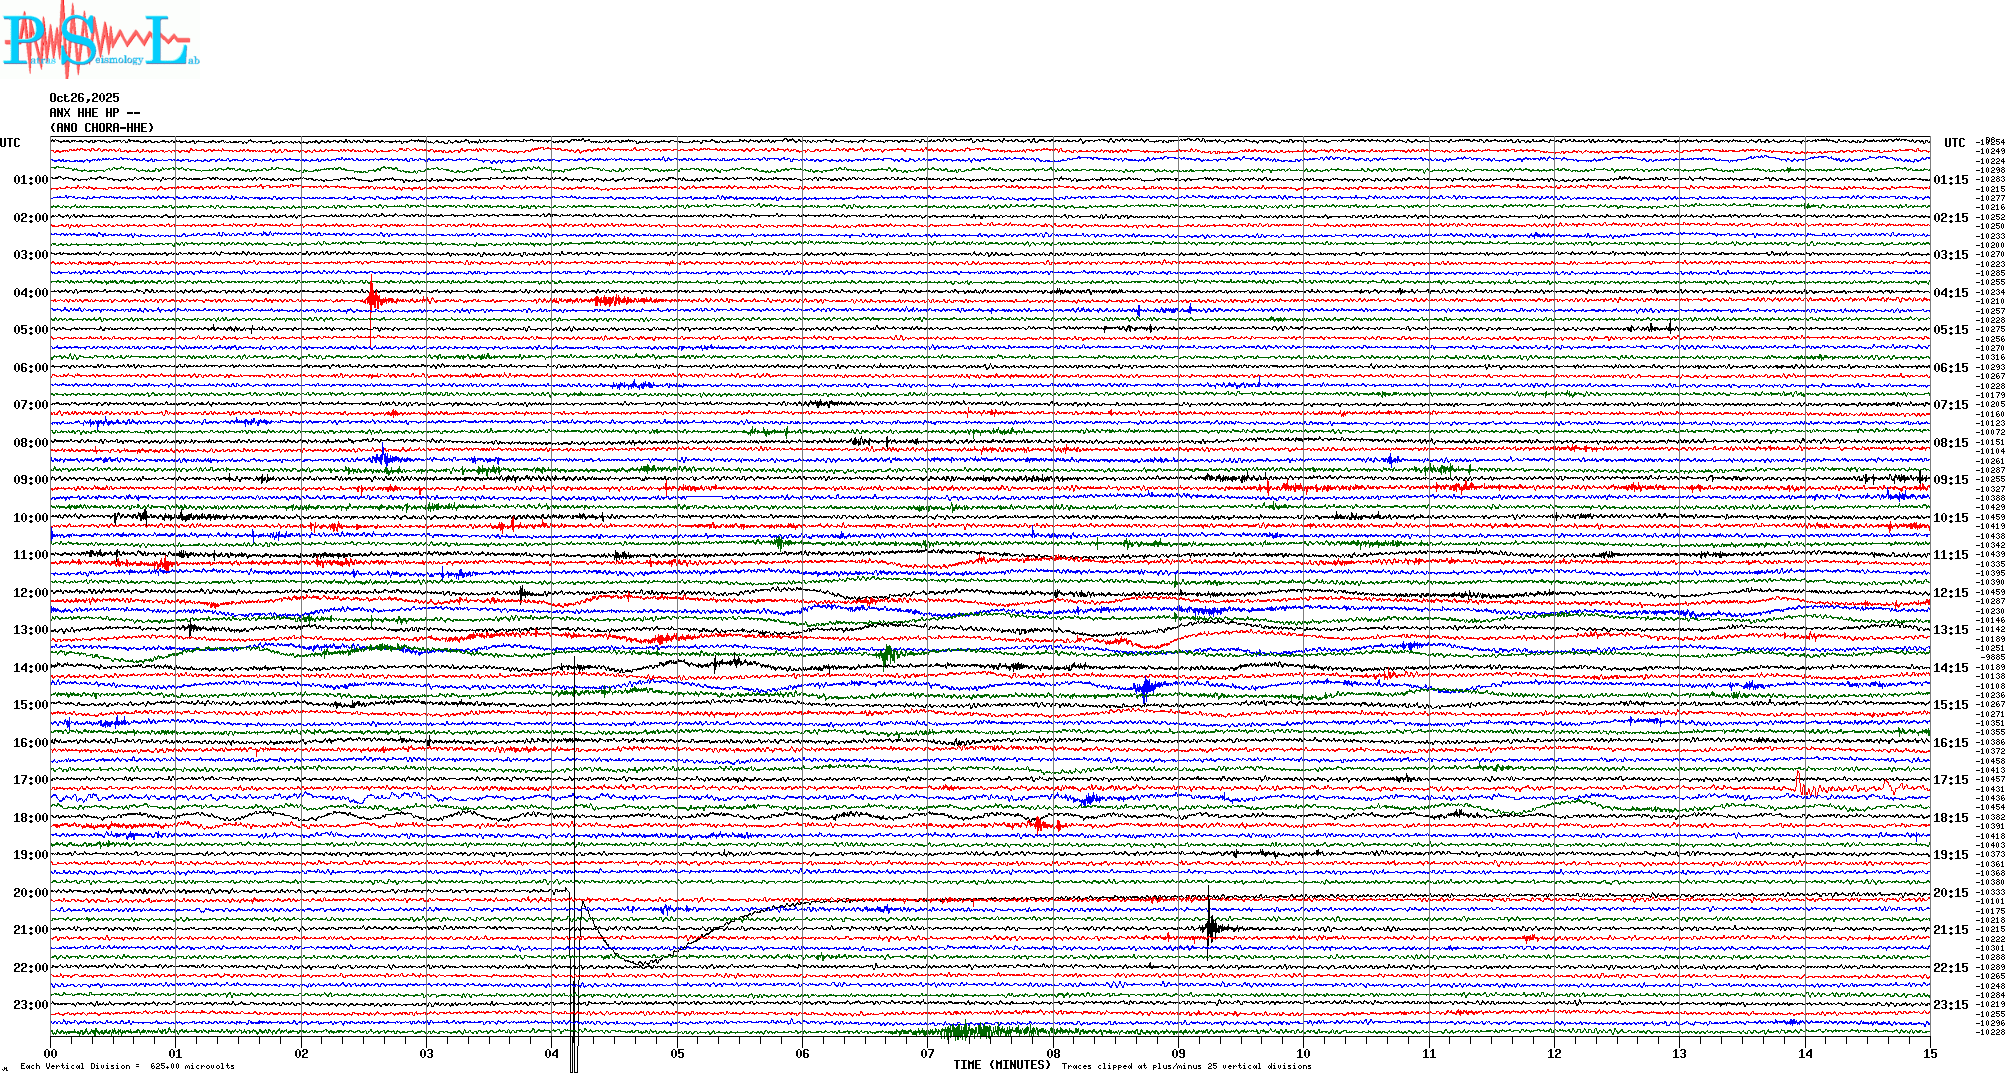Click minute marker 10 on the bottom axis

(x=1303, y=1054)
